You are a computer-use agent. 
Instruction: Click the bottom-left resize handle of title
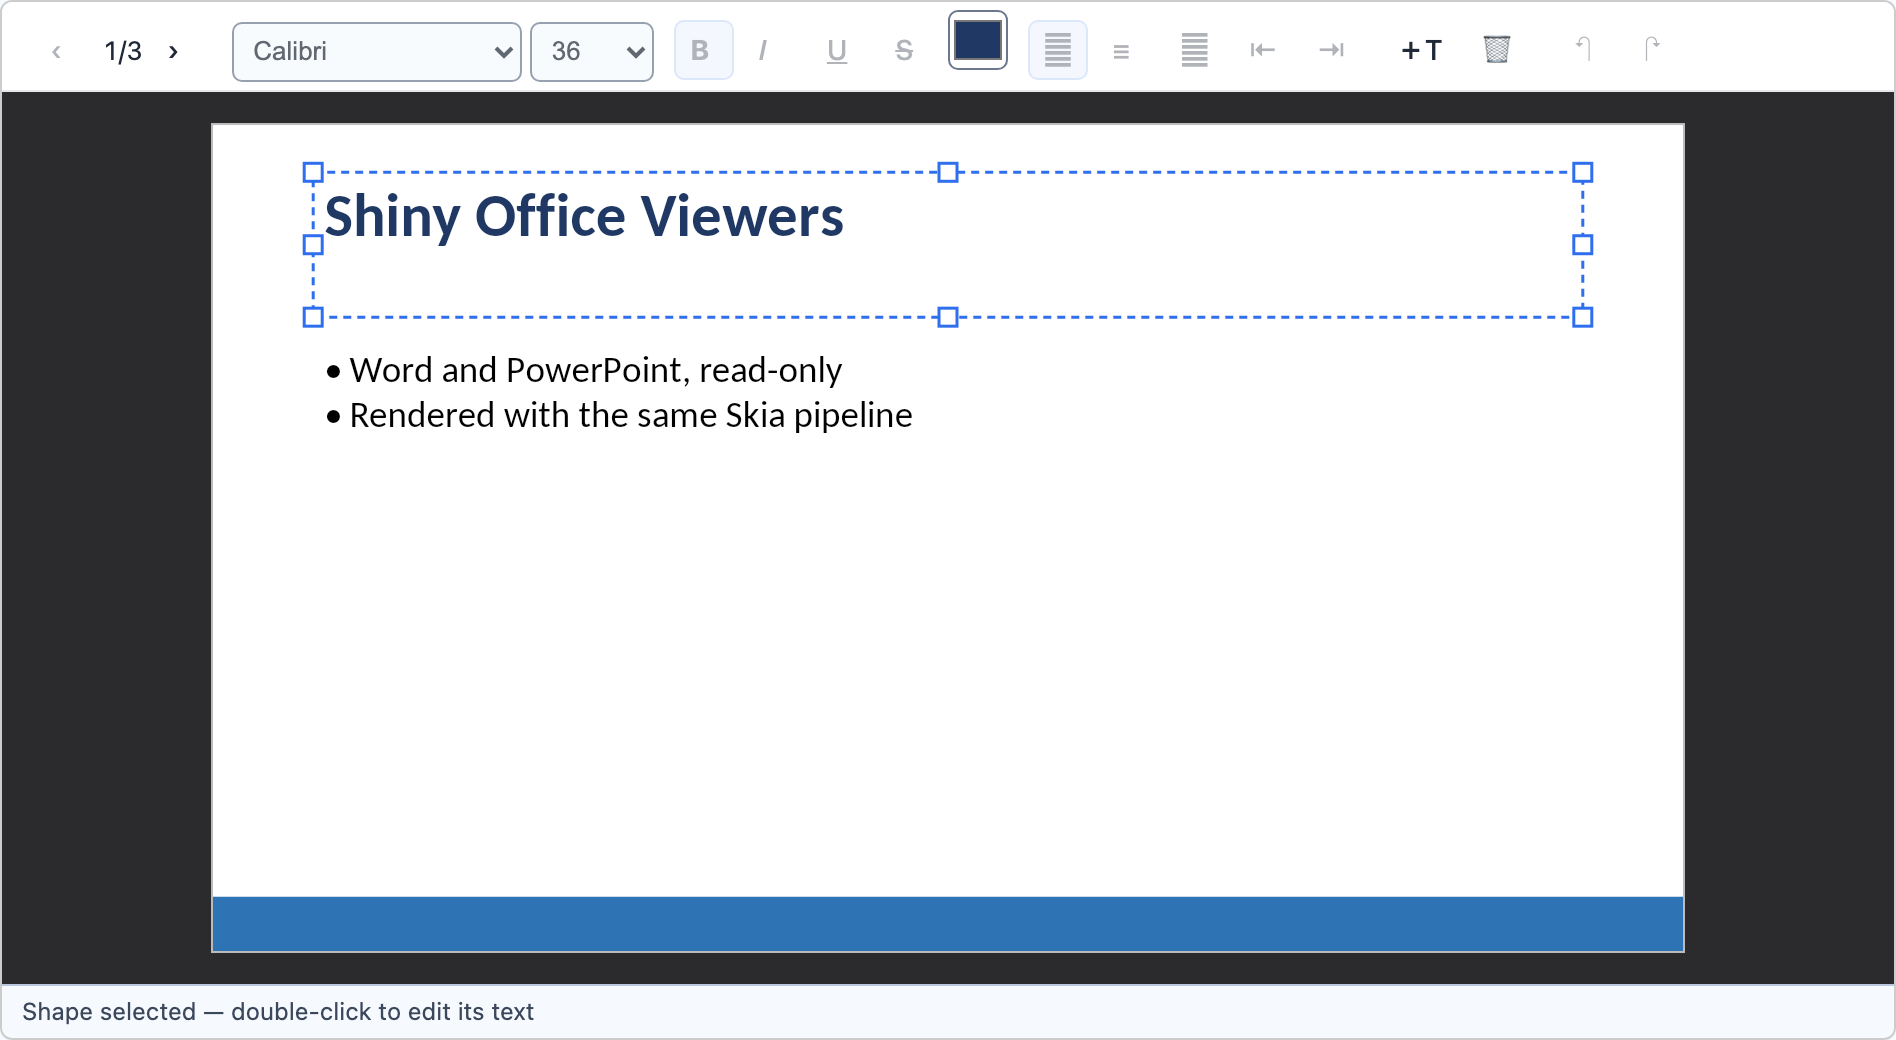313,317
